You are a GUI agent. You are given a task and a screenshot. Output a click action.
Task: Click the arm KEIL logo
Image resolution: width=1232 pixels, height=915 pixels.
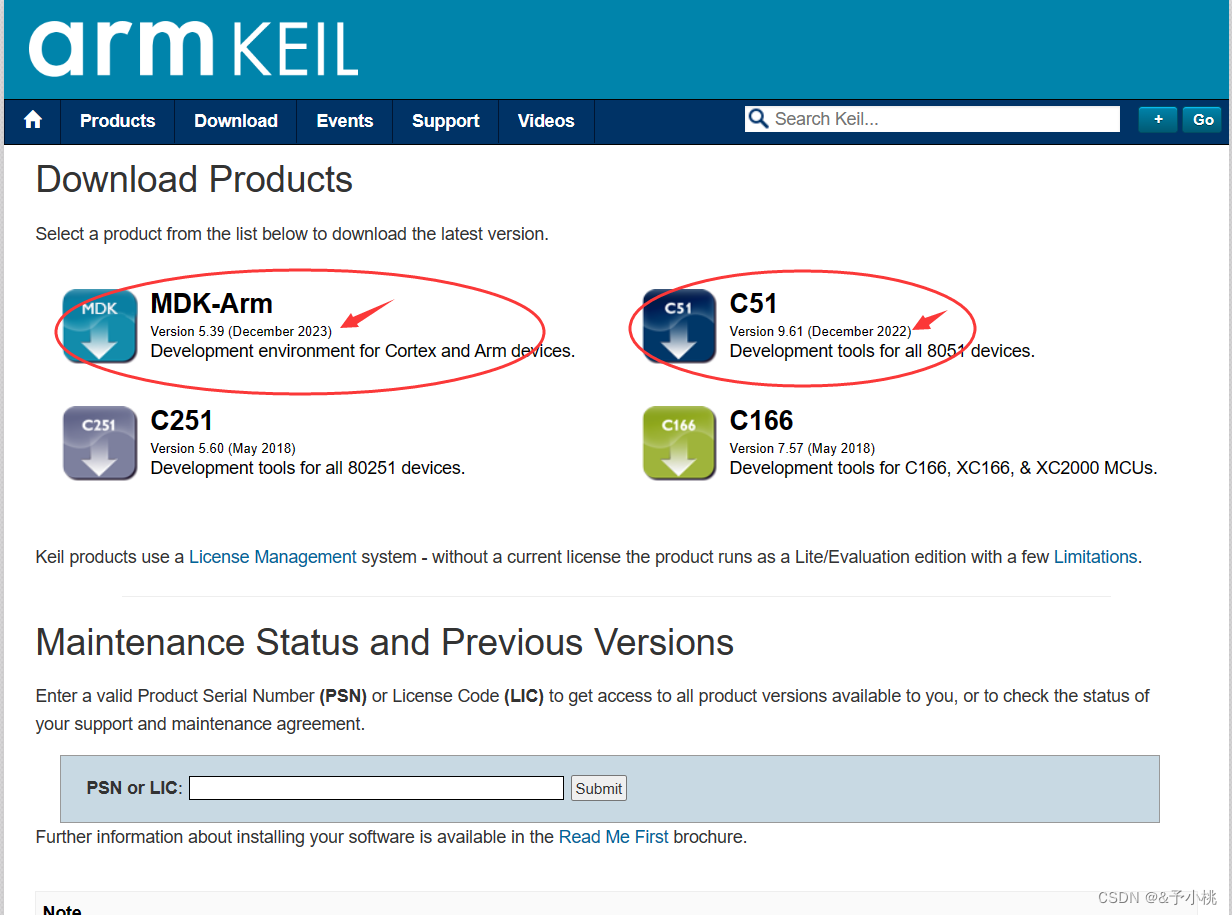point(190,49)
